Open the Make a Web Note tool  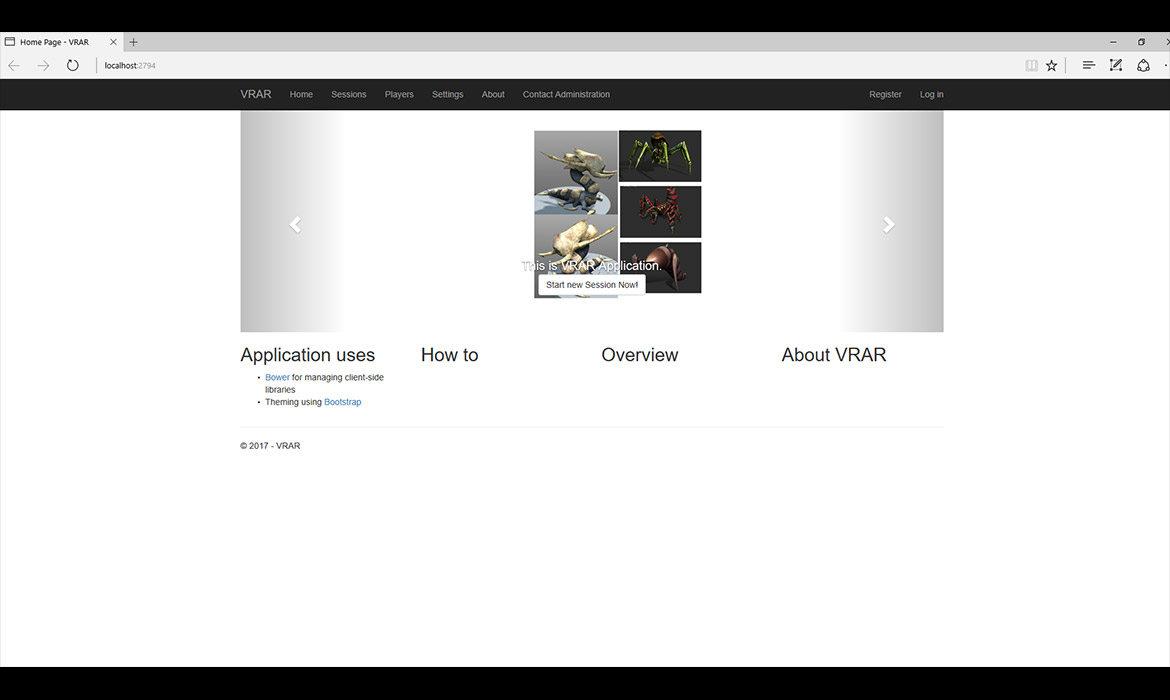coord(1116,66)
